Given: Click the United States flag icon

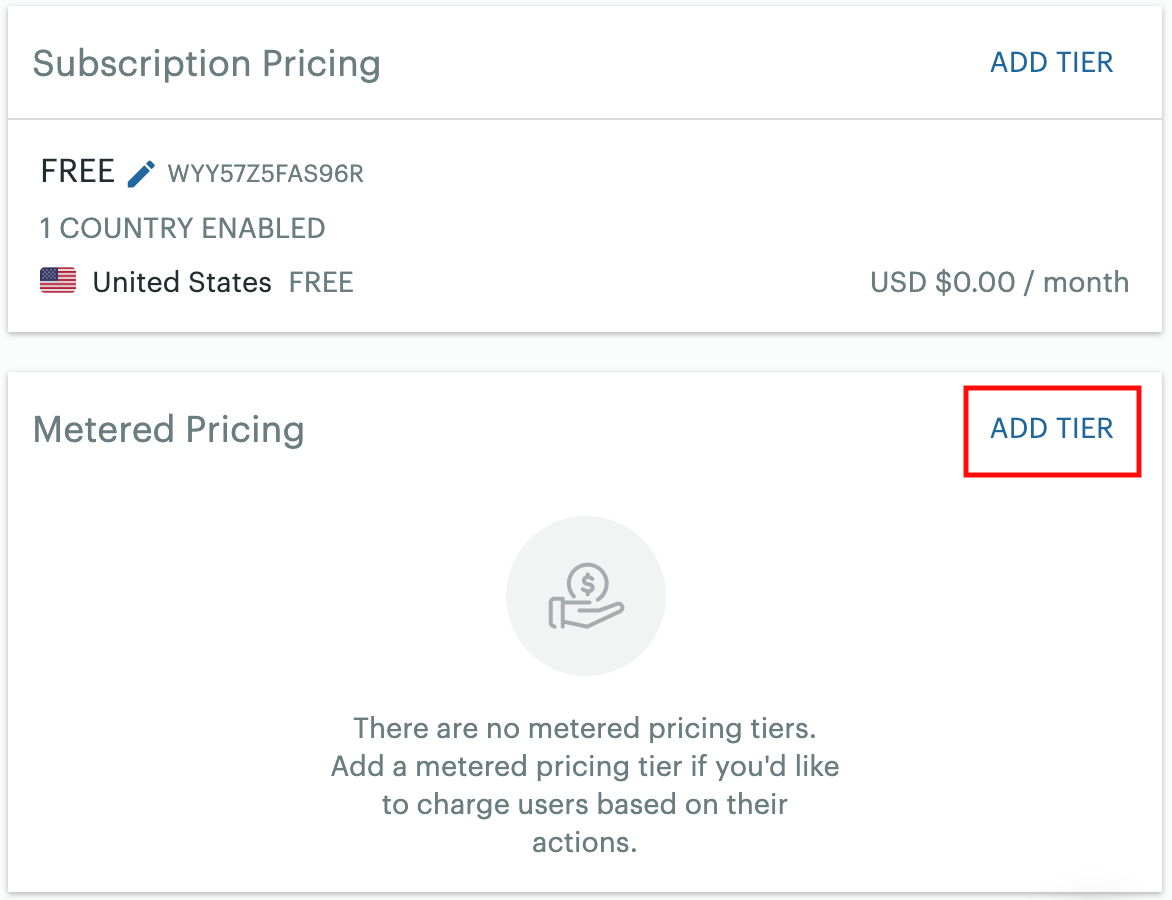Looking at the screenshot, I should (x=58, y=282).
